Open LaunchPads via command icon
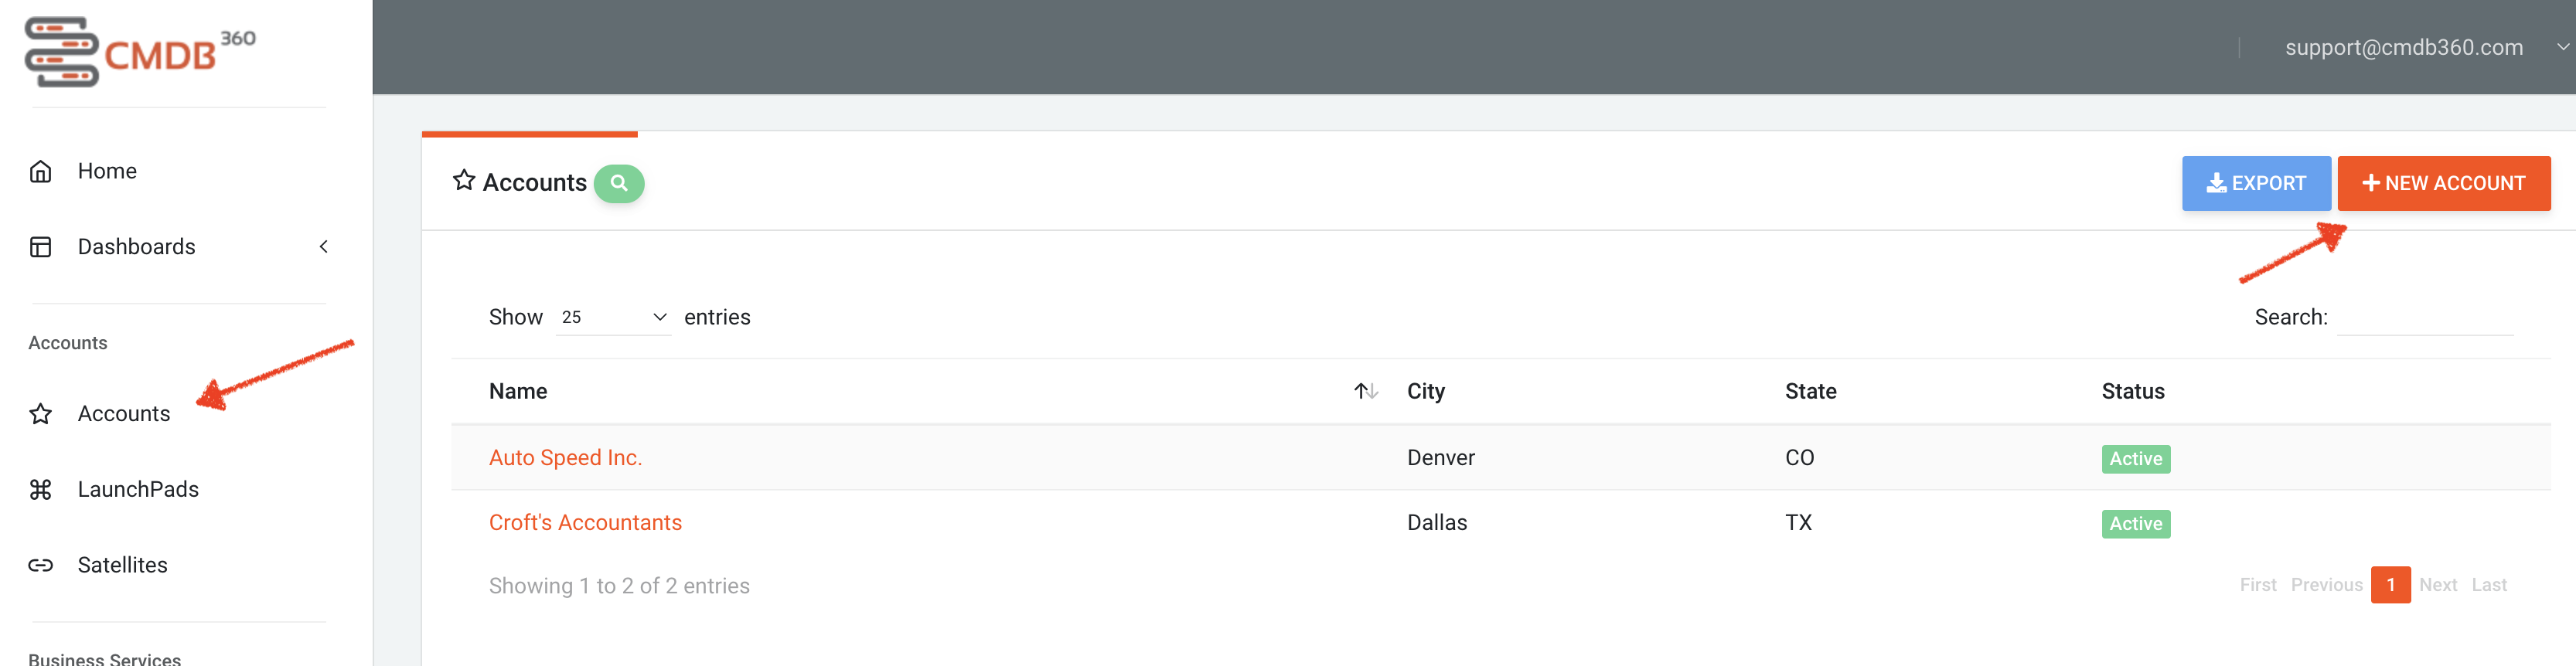The height and width of the screenshot is (666, 2576). [x=40, y=489]
